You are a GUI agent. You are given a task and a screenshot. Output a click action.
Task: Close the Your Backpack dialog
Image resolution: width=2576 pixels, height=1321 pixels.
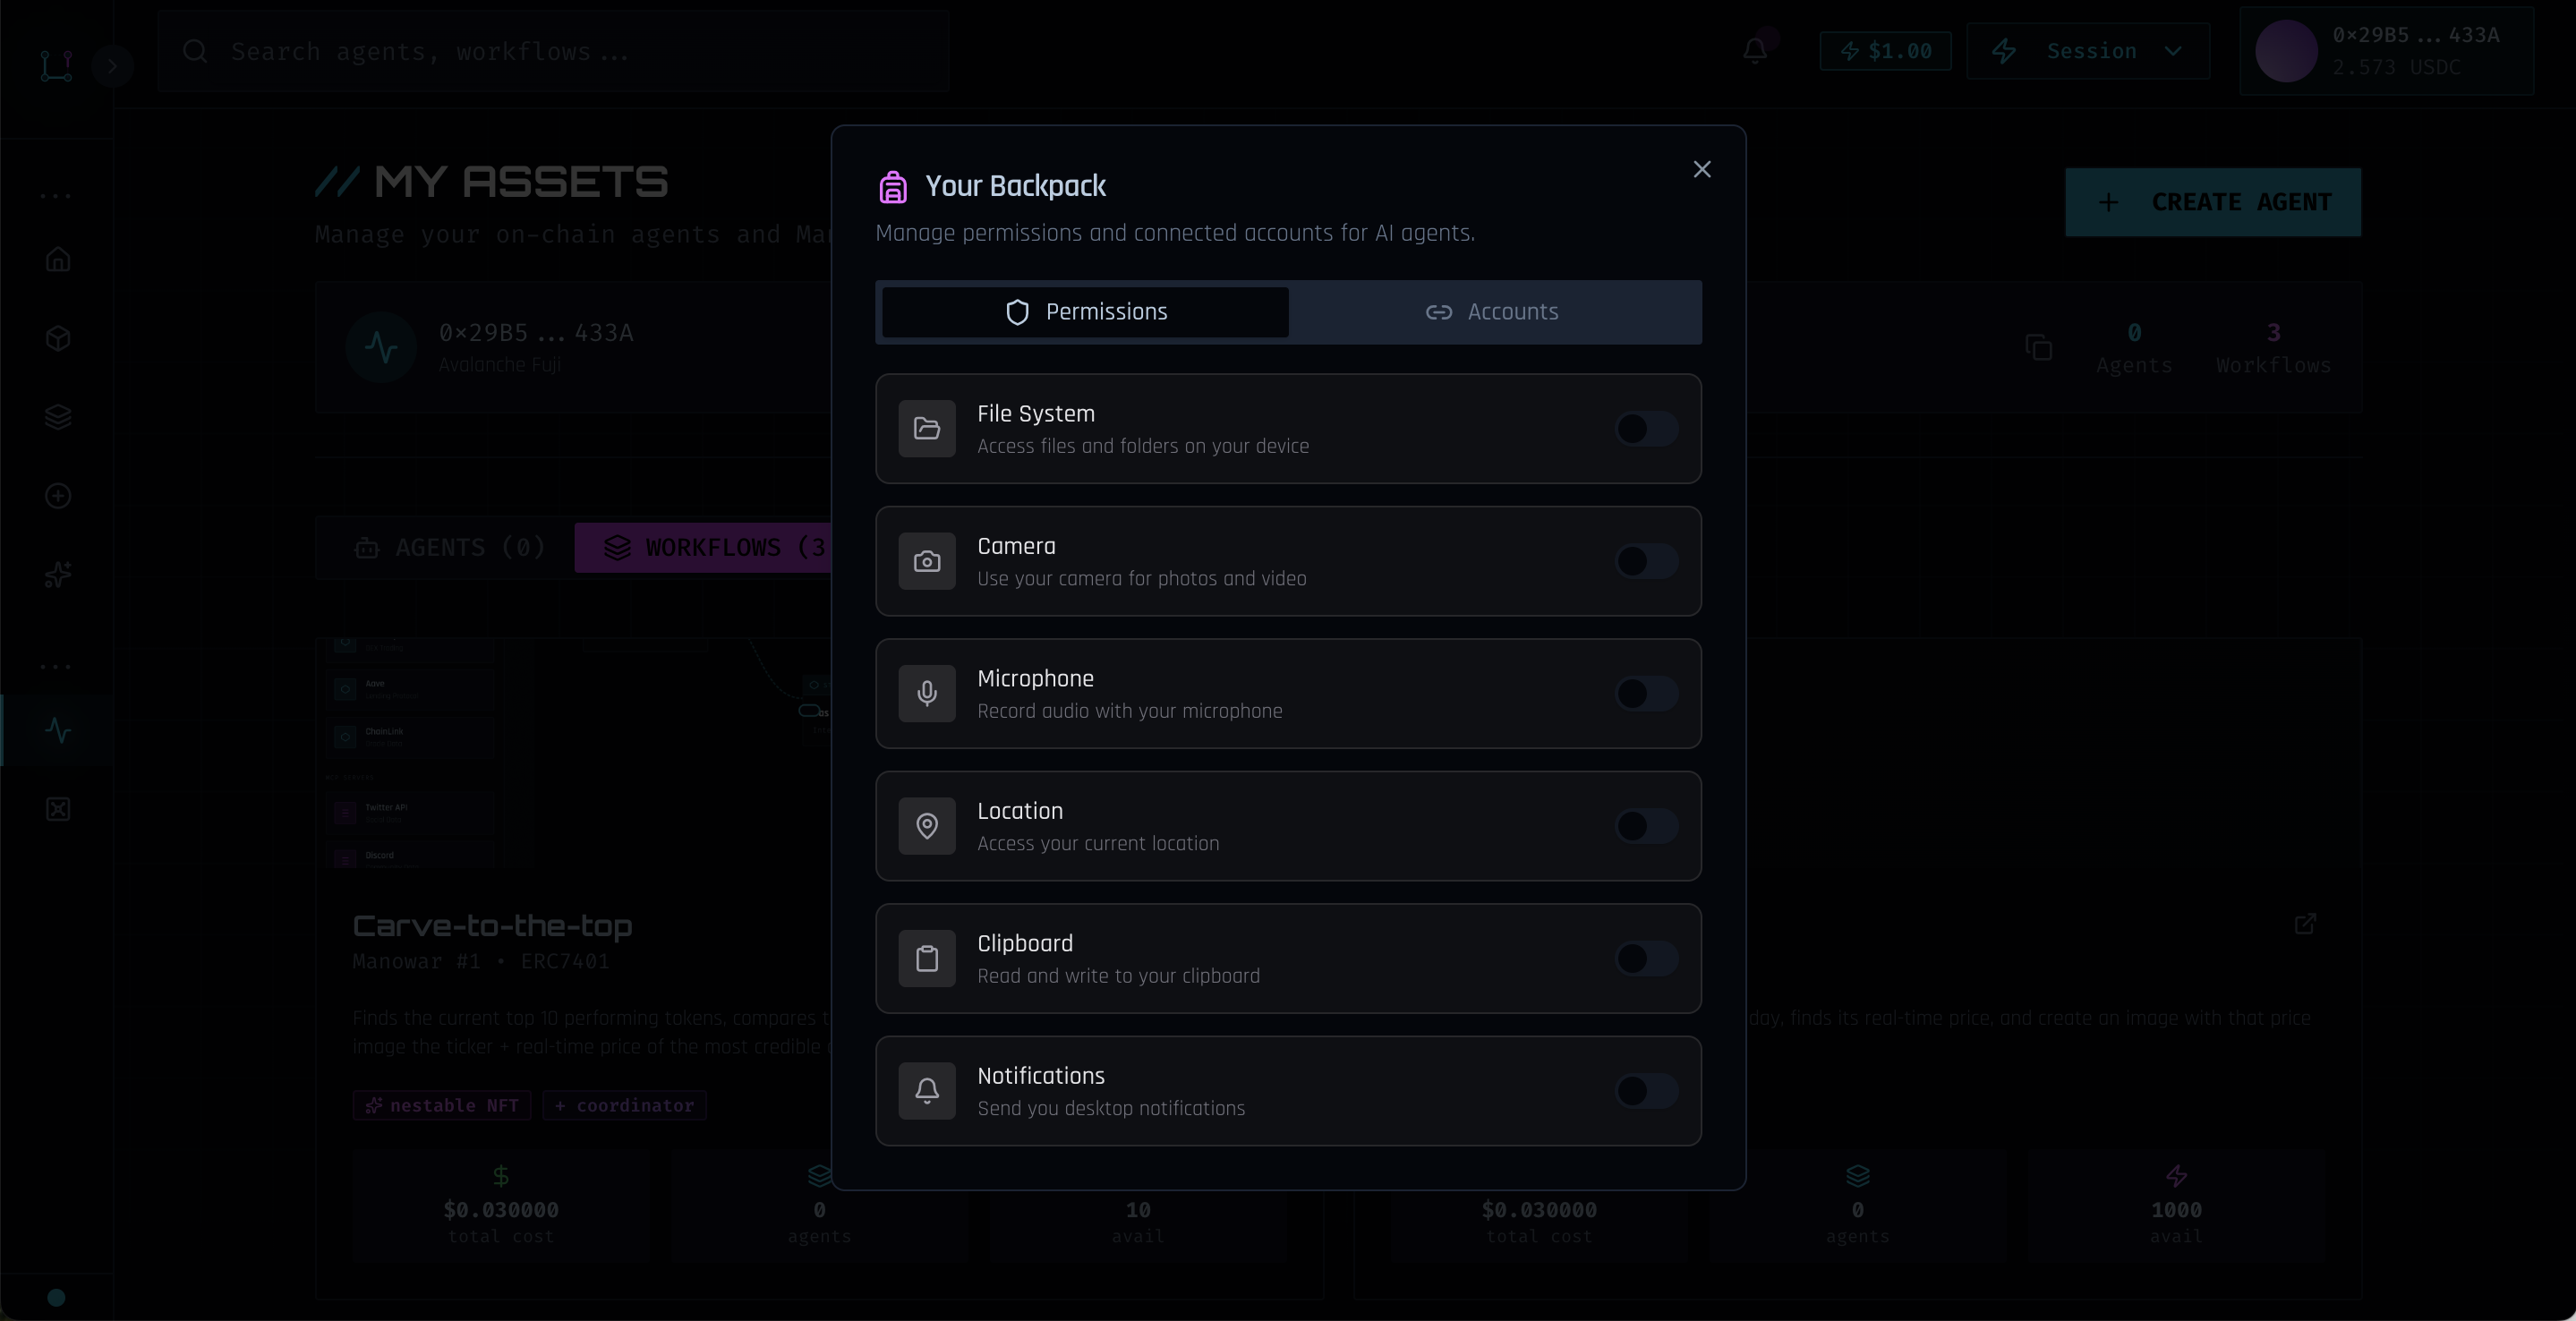(x=1701, y=170)
